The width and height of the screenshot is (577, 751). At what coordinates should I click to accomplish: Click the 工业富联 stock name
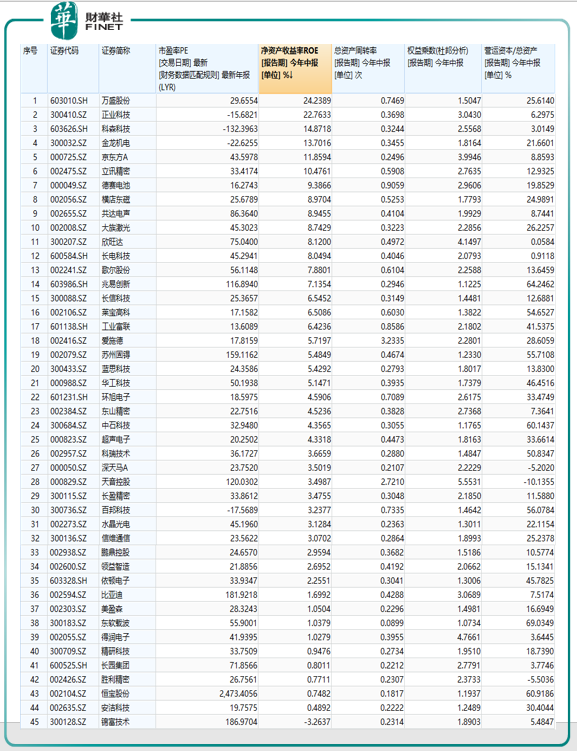click(115, 327)
